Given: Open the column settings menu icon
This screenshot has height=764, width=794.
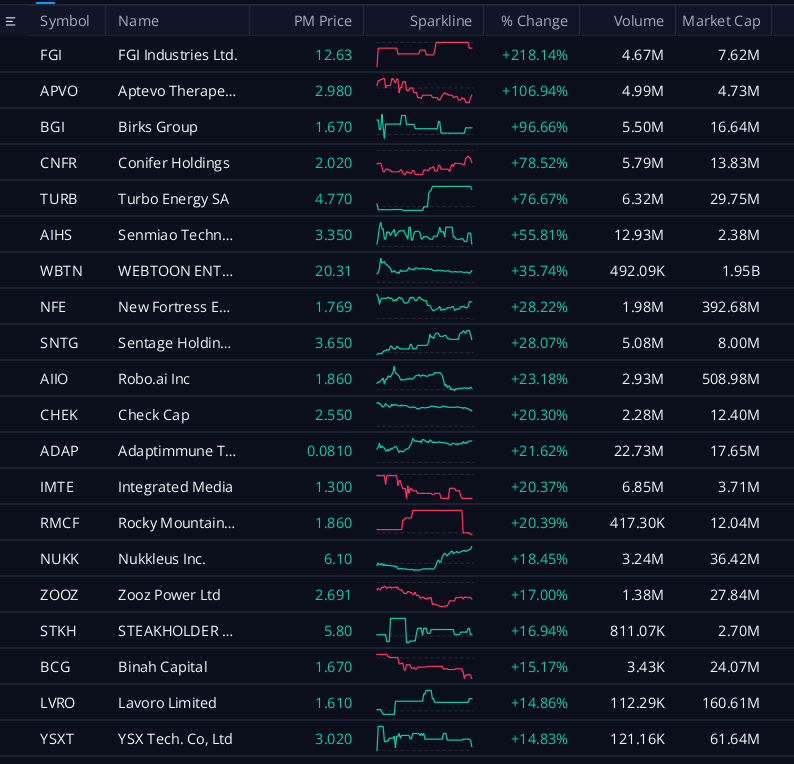Looking at the screenshot, I should pyautogui.click(x=10, y=21).
